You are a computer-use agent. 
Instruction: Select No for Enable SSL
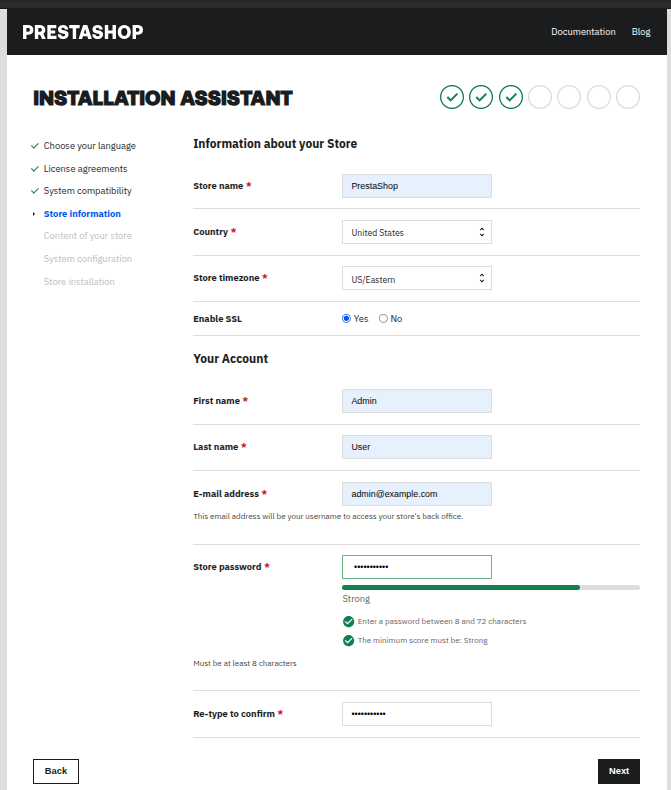[x=383, y=319]
